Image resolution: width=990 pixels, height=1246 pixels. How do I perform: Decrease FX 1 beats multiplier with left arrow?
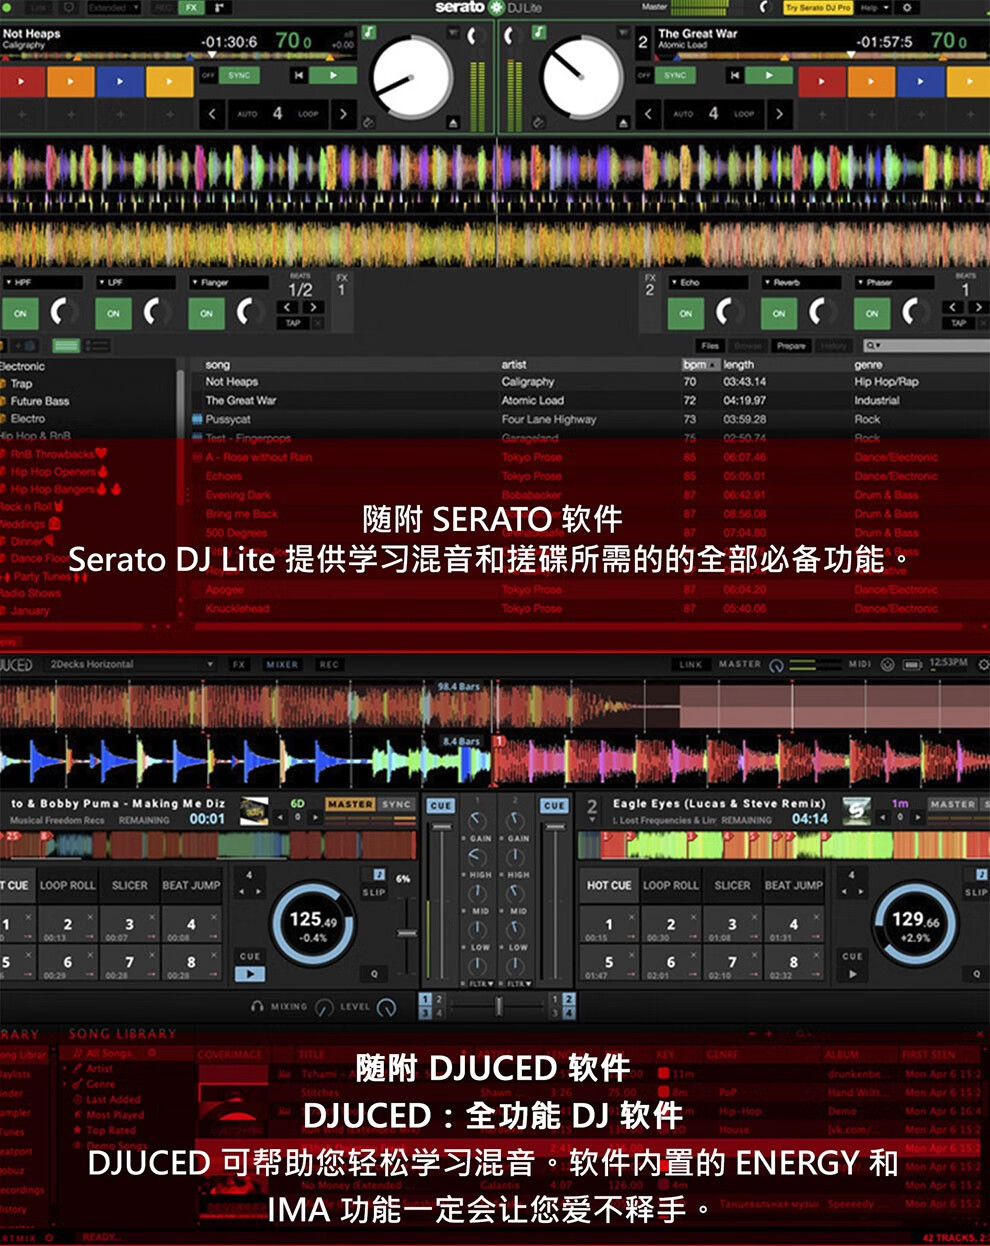pos(288,307)
